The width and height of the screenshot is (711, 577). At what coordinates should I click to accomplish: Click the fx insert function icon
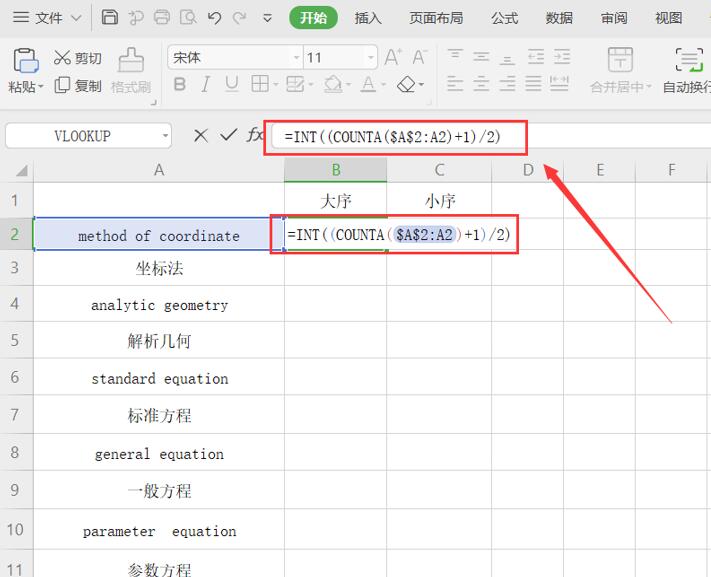pyautogui.click(x=255, y=135)
